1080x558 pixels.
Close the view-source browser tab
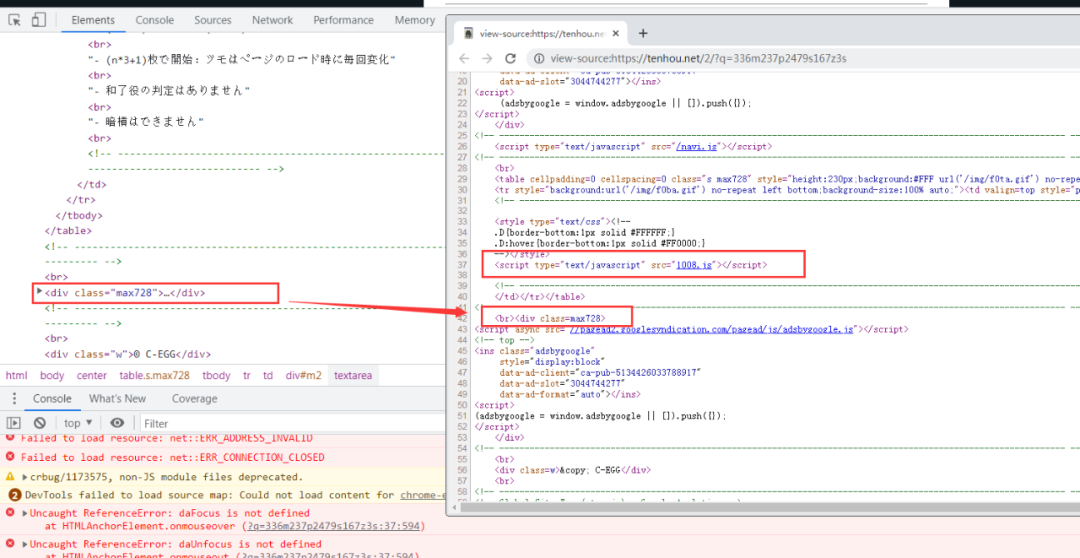(x=616, y=33)
